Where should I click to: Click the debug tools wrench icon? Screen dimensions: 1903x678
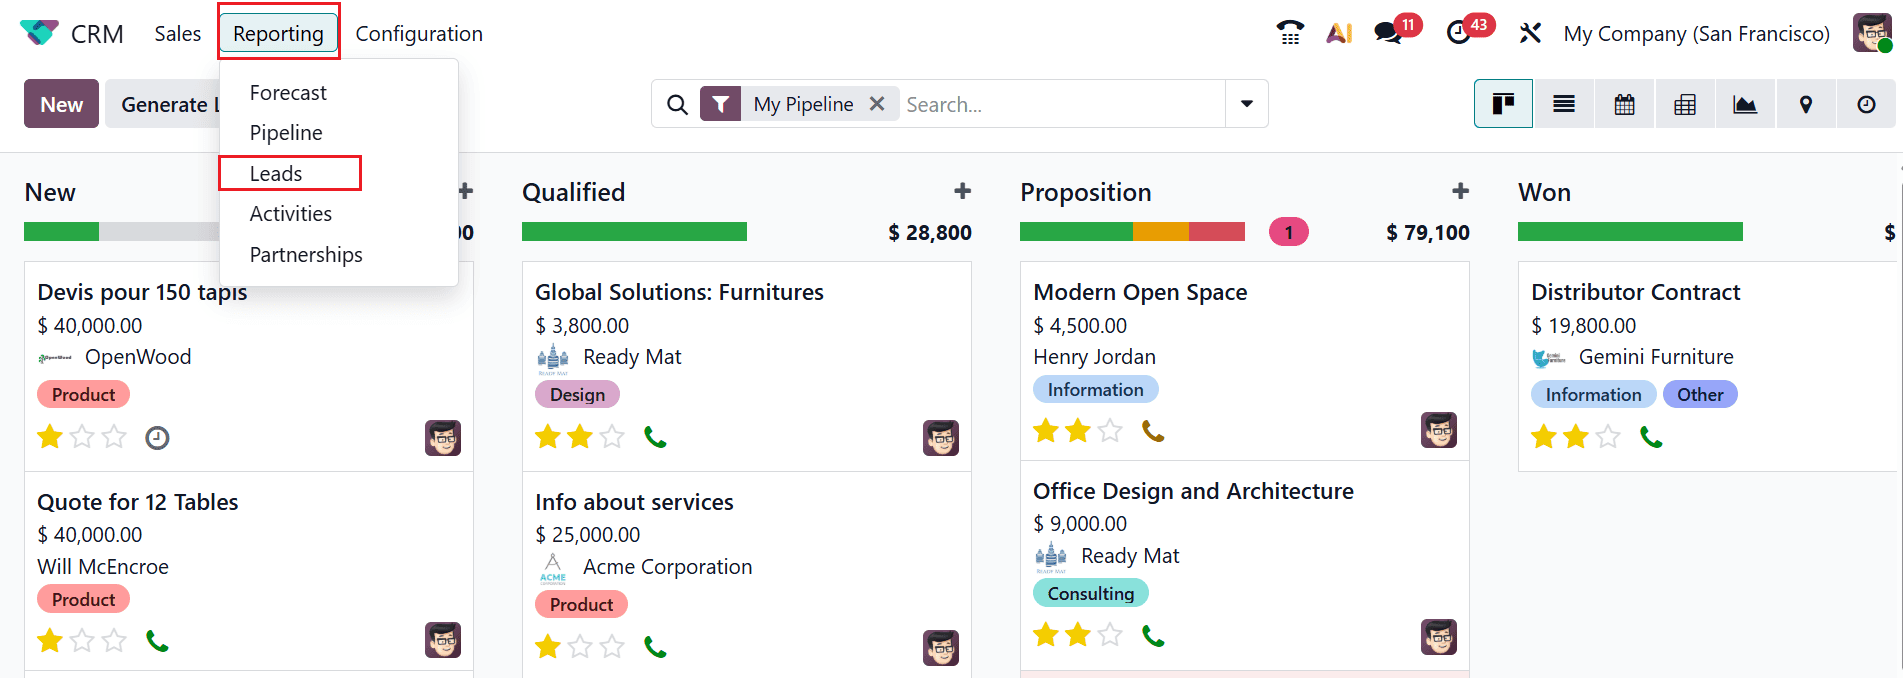pos(1530,33)
